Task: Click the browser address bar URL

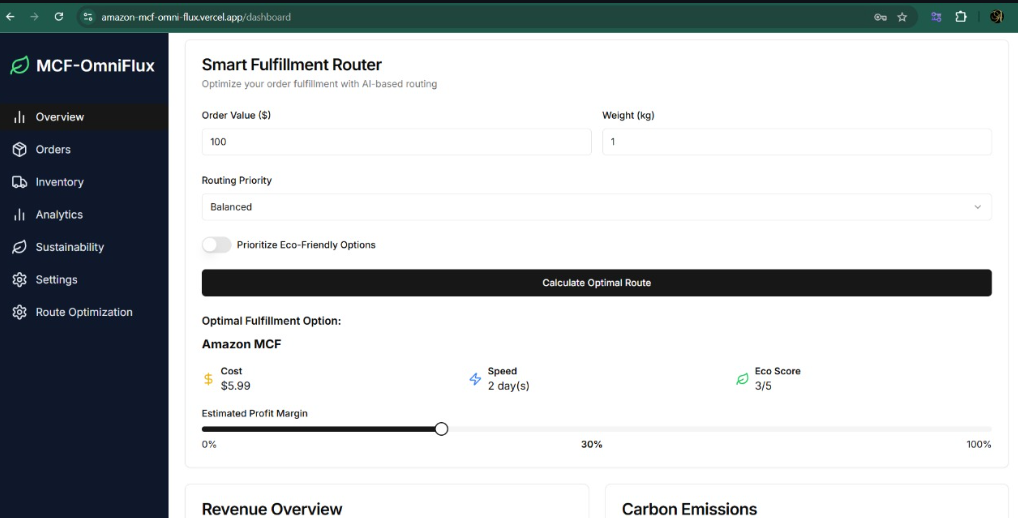Action: pyautogui.click(x=196, y=18)
